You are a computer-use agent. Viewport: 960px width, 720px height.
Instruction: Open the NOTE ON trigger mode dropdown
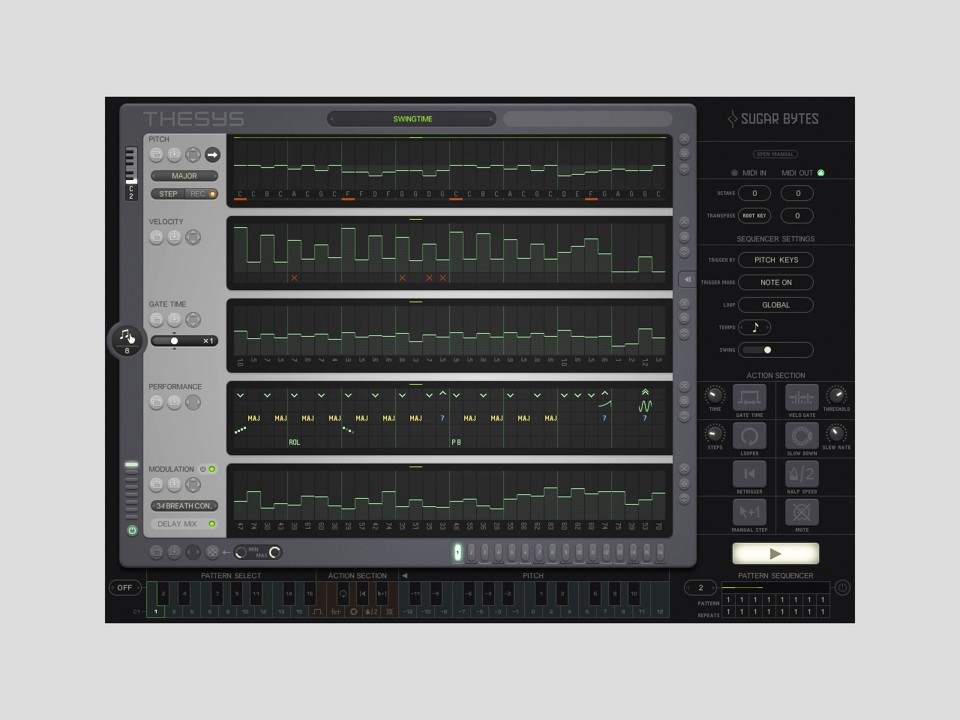click(x=776, y=282)
